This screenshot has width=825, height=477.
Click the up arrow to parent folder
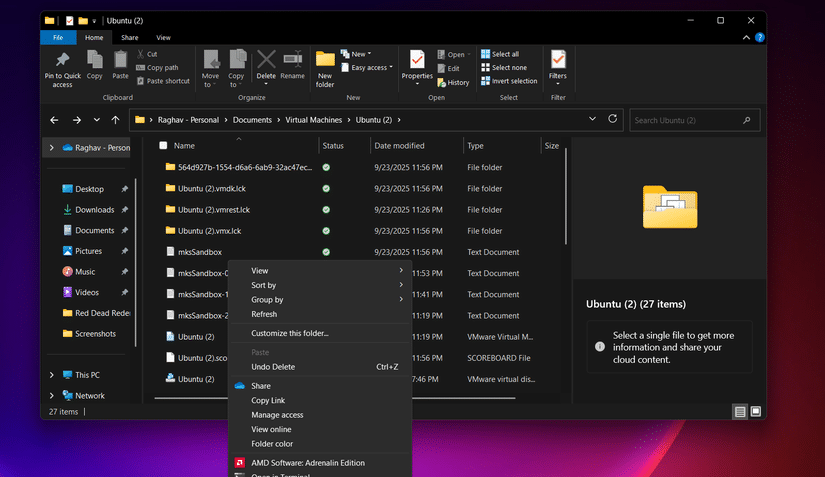[x=115, y=120]
